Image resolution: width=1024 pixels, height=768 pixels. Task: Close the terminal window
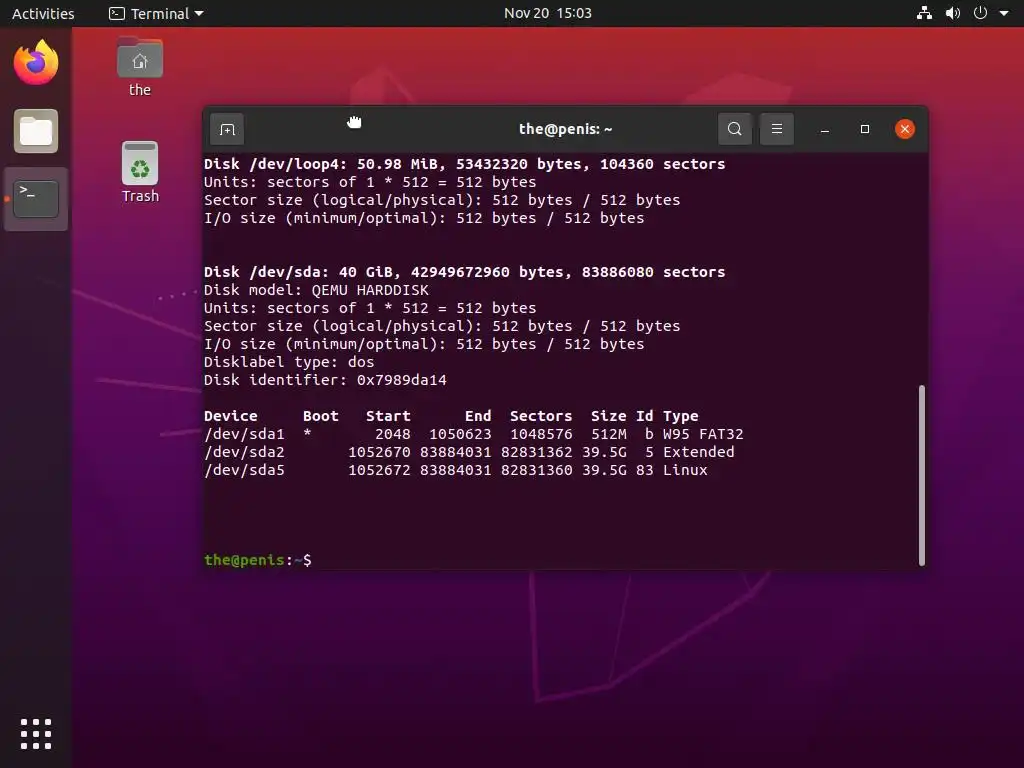pos(904,129)
